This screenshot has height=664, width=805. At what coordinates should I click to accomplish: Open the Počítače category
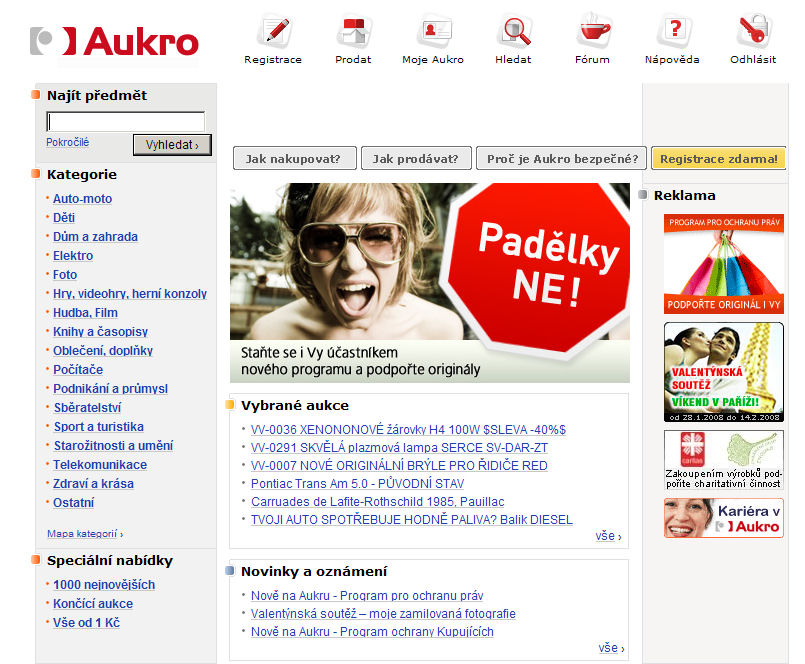tap(78, 370)
